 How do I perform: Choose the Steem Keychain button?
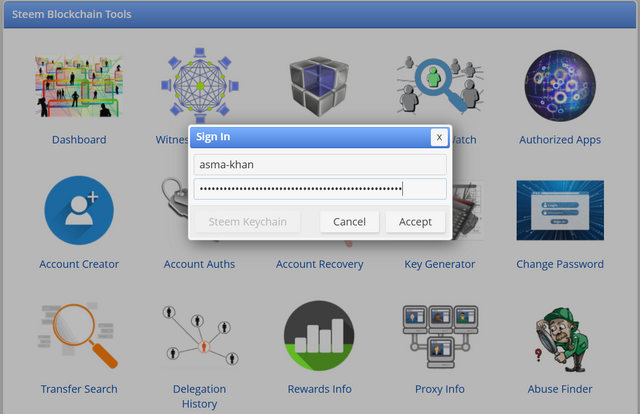coord(247,222)
